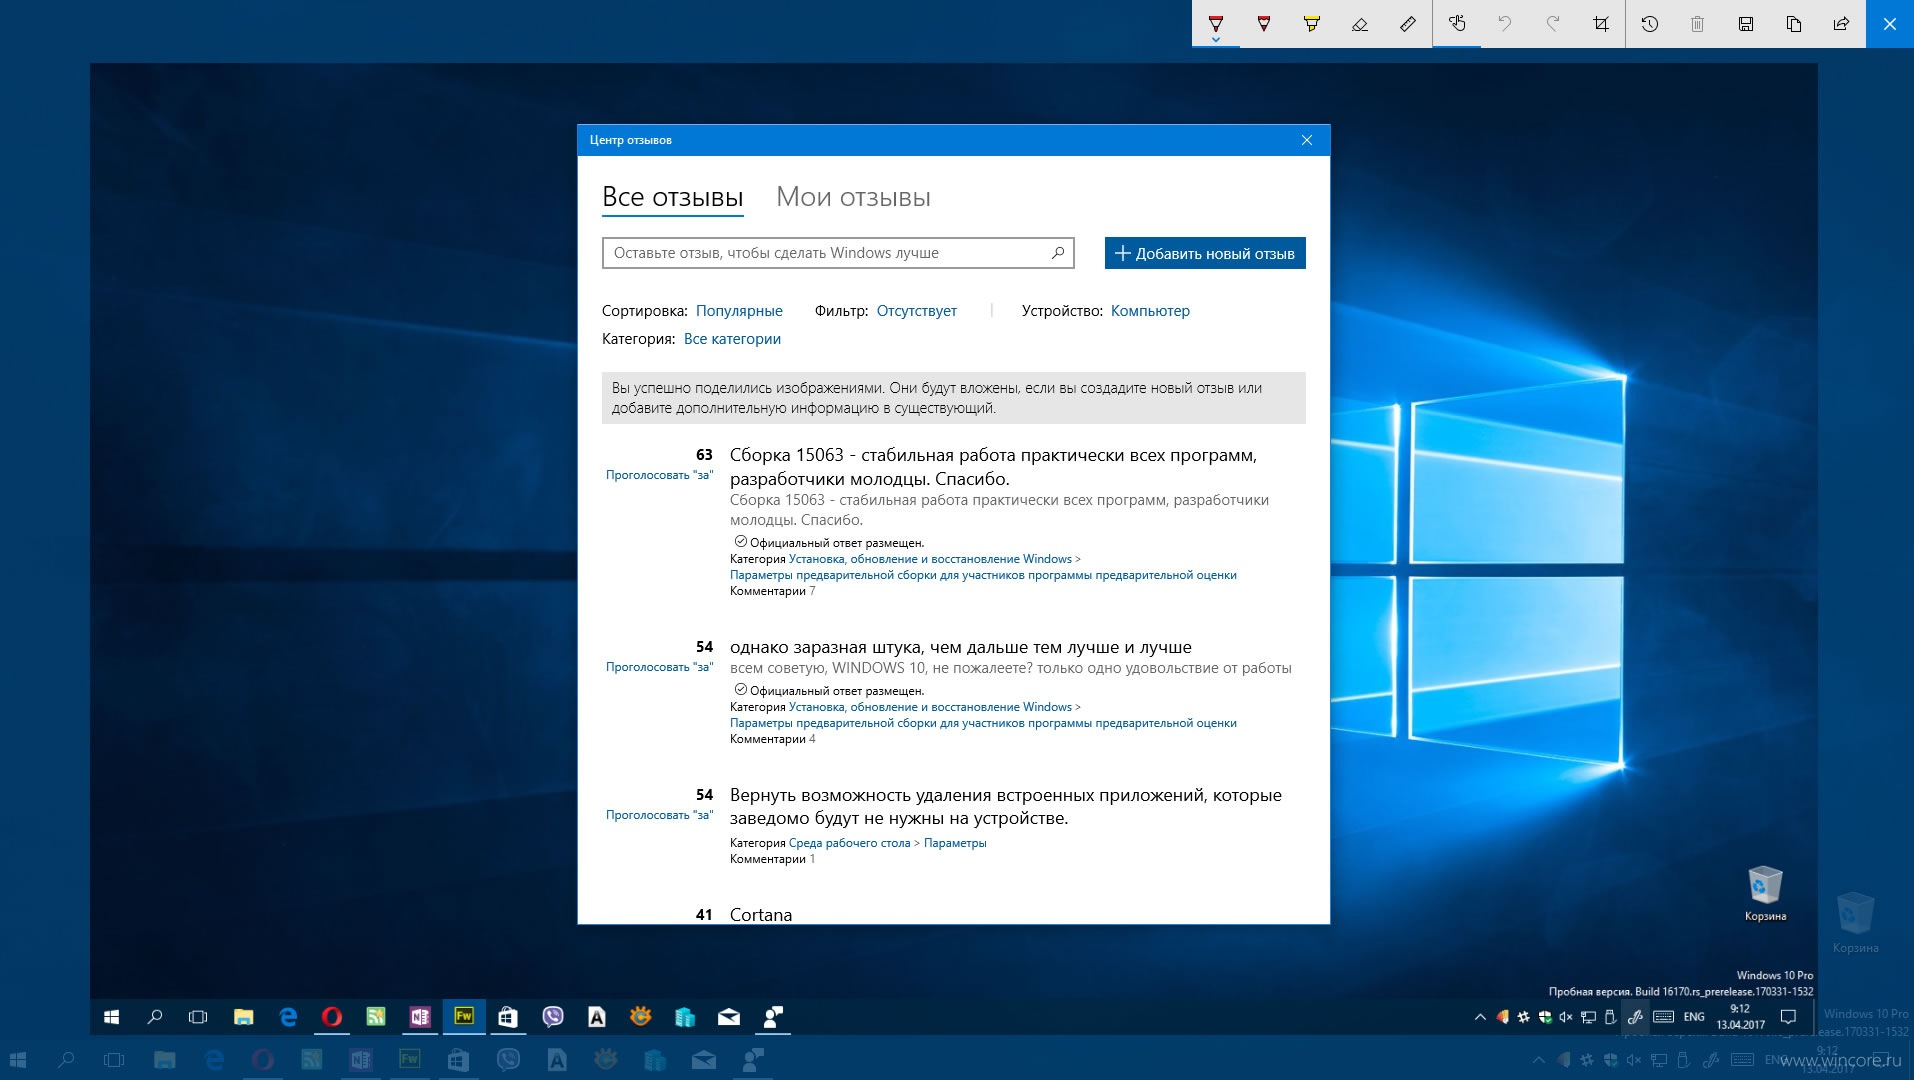This screenshot has width=1914, height=1080.
Task: Click the search magnifier on bright taskbar
Action: click(155, 1017)
